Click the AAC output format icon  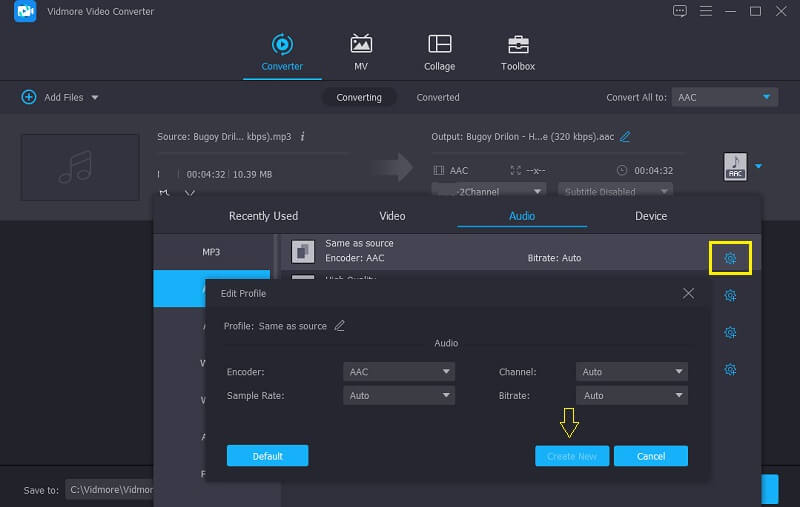tap(735, 167)
